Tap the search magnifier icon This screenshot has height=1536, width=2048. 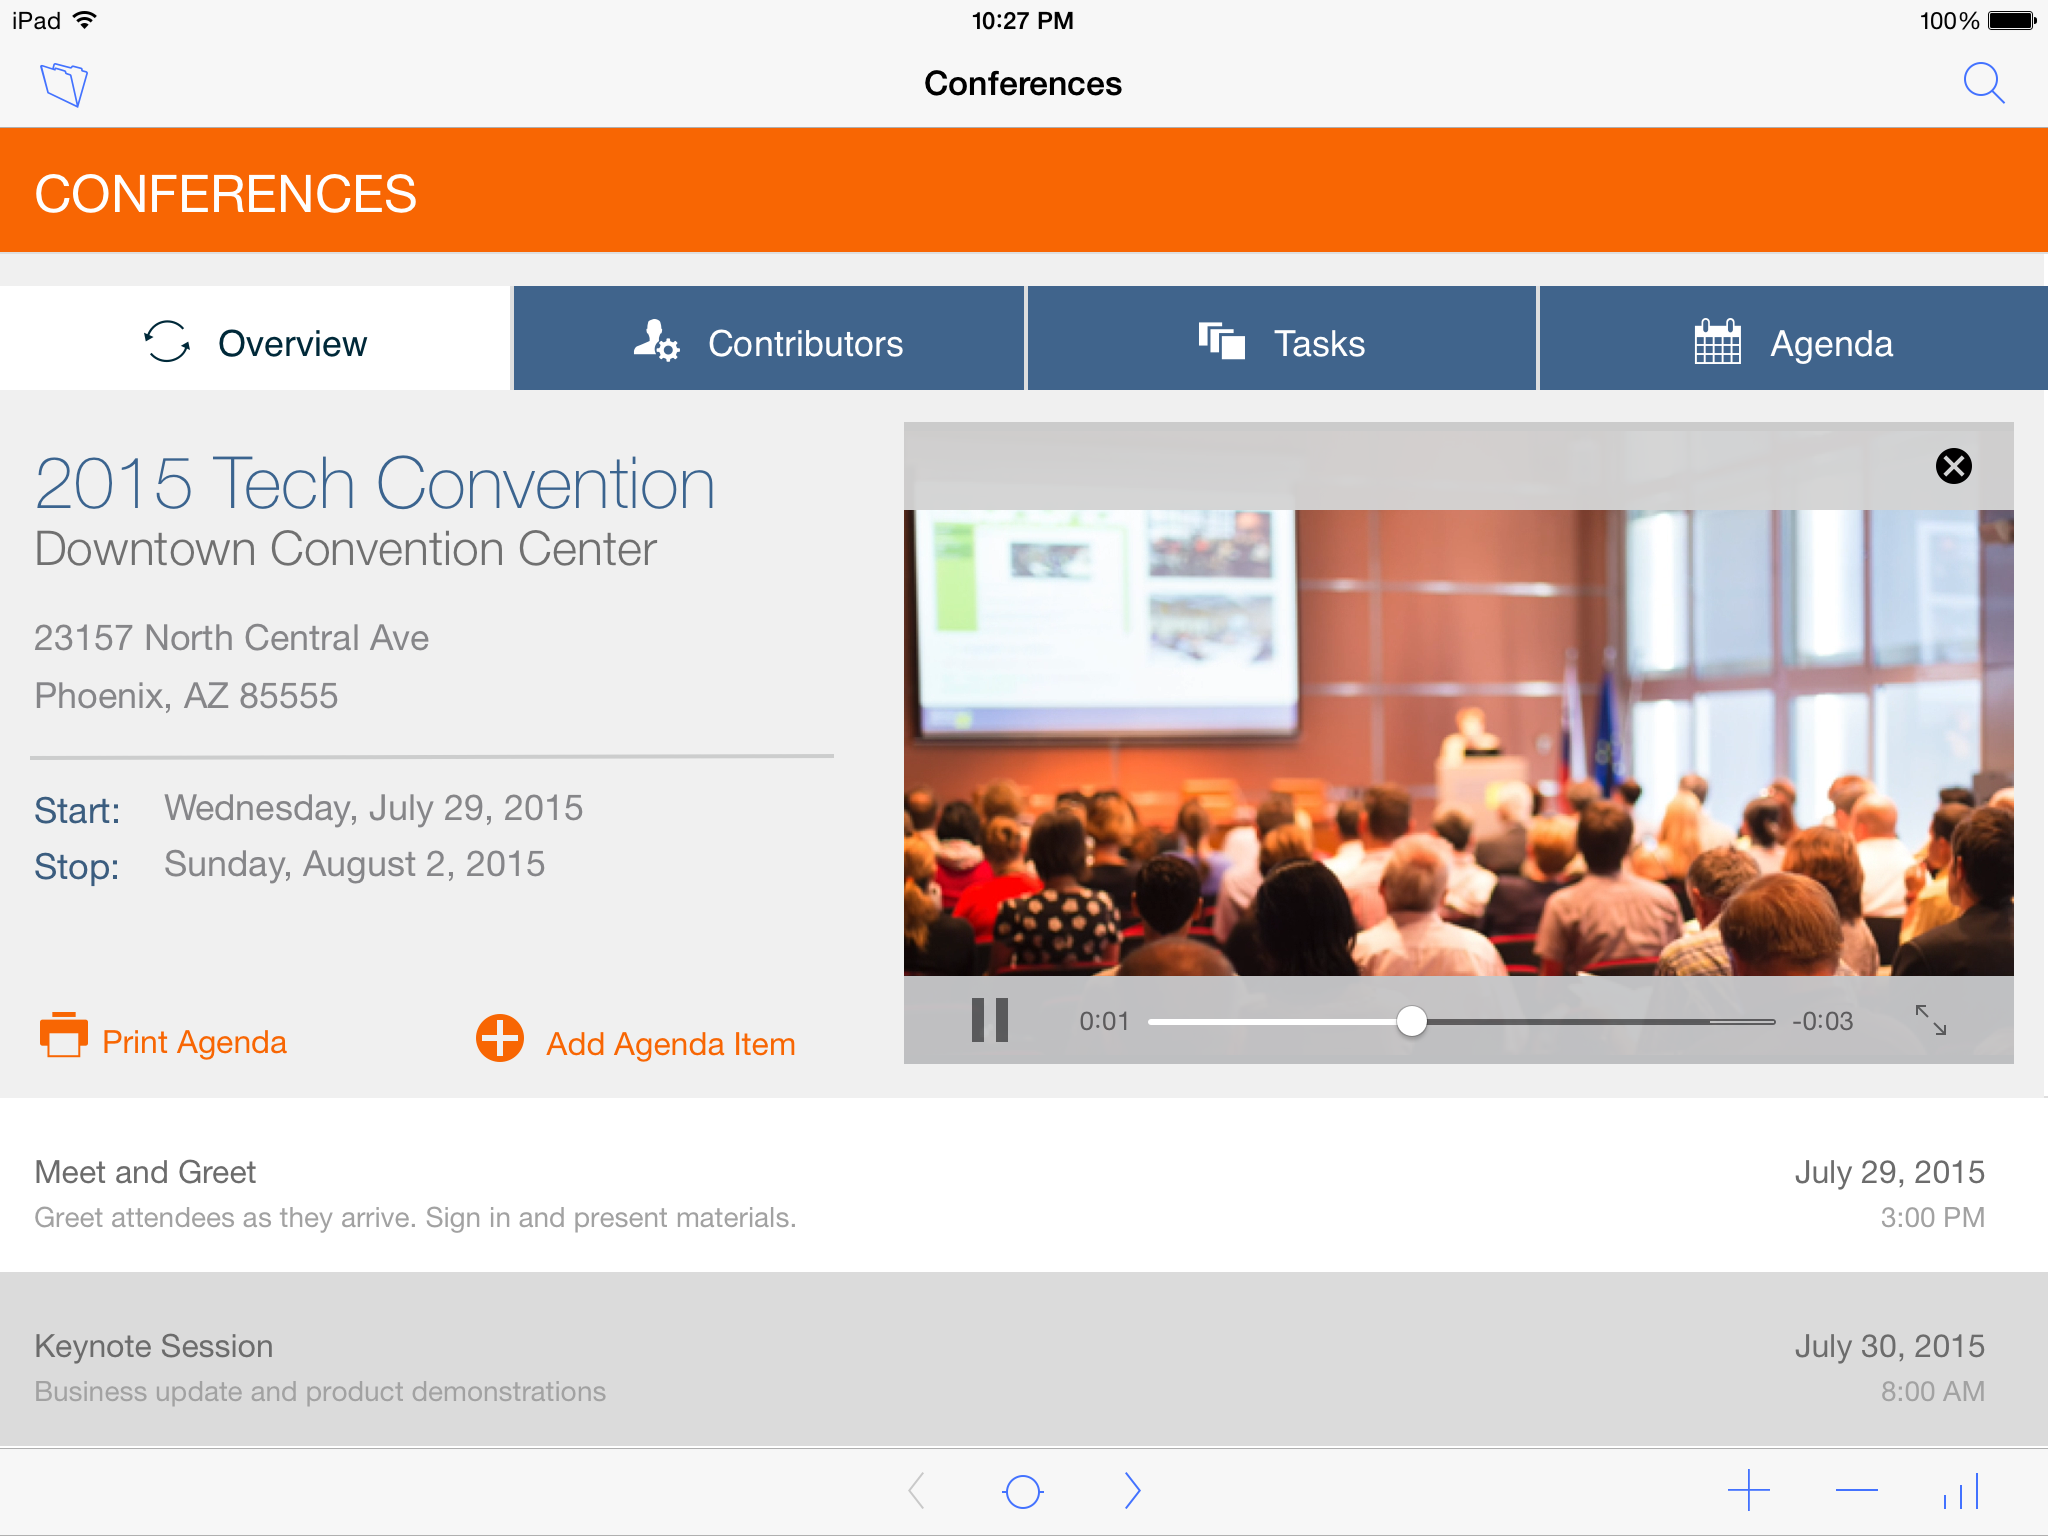click(x=1983, y=84)
